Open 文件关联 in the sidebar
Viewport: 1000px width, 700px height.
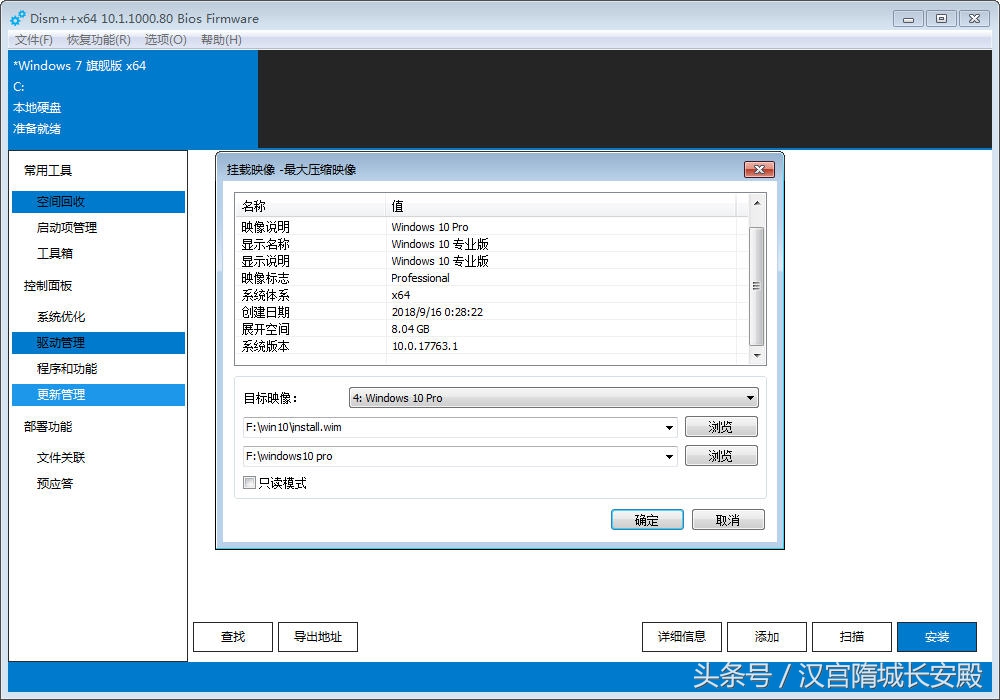98,458
